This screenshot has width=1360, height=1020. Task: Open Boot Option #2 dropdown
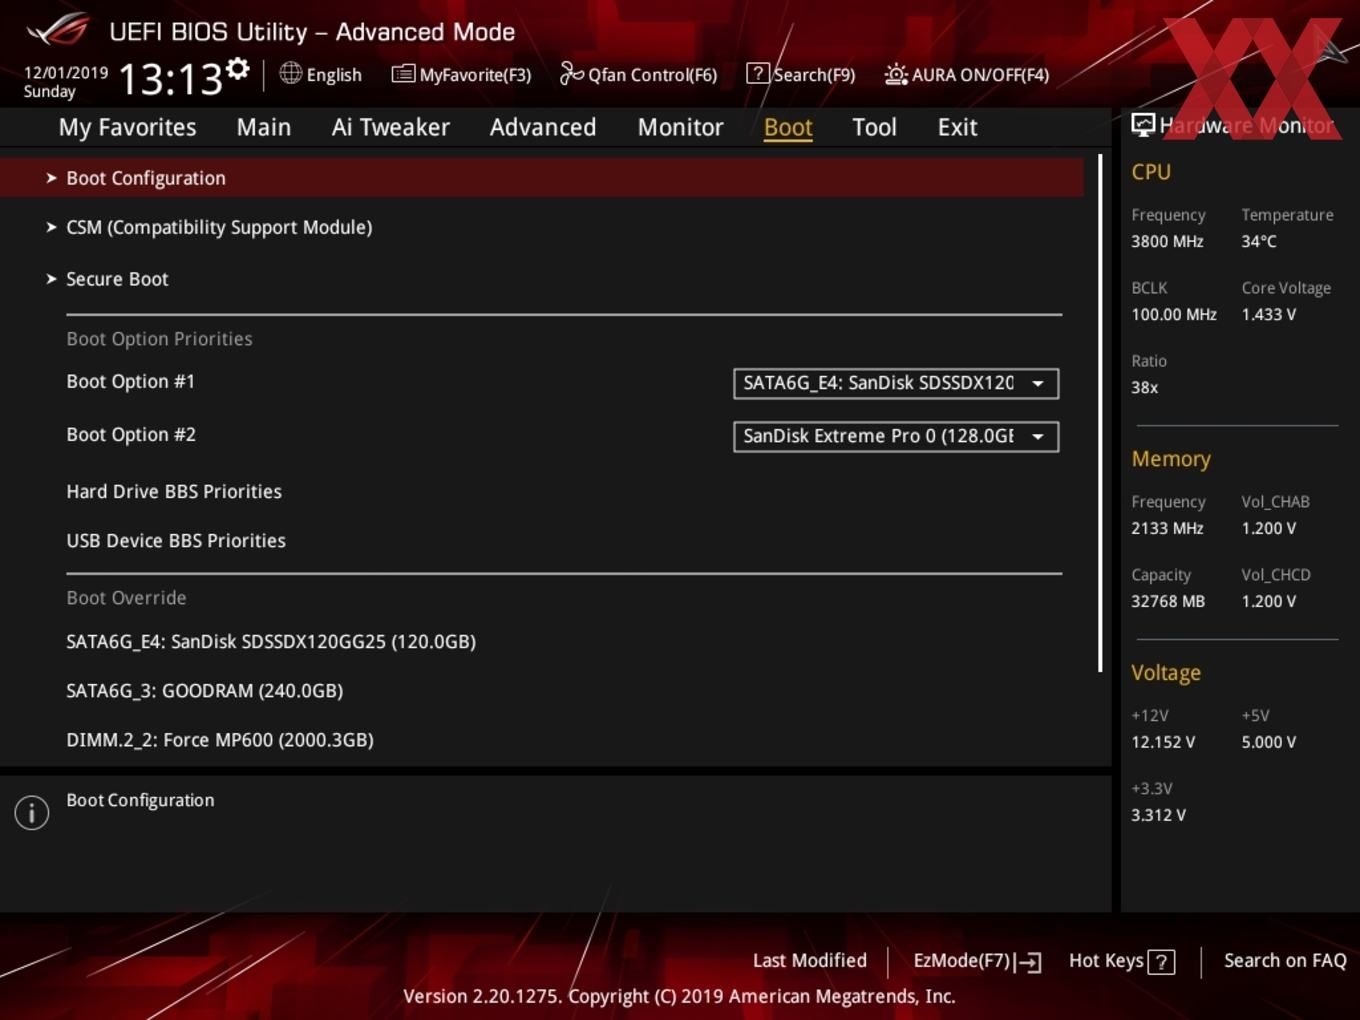click(895, 436)
